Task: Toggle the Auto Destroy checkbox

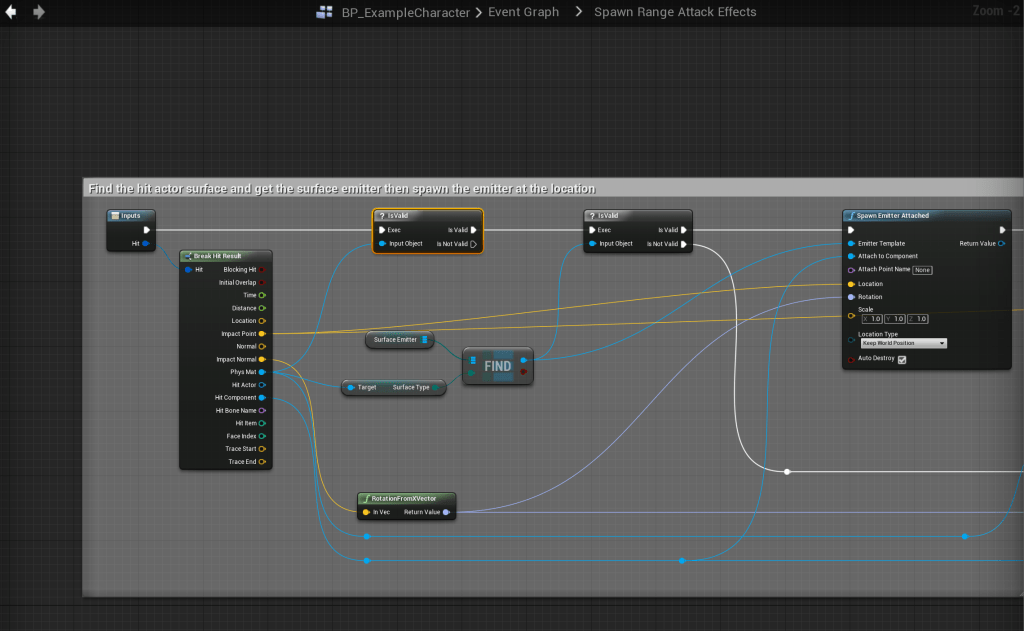Action: coord(902,359)
